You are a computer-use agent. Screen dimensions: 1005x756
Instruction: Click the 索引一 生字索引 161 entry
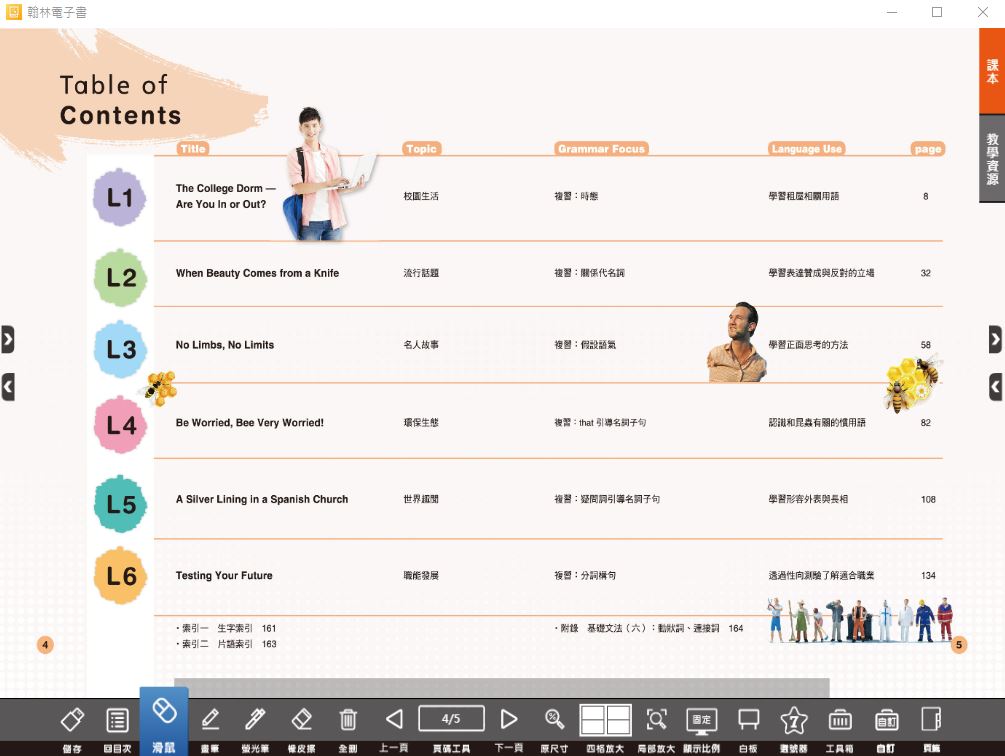point(226,629)
